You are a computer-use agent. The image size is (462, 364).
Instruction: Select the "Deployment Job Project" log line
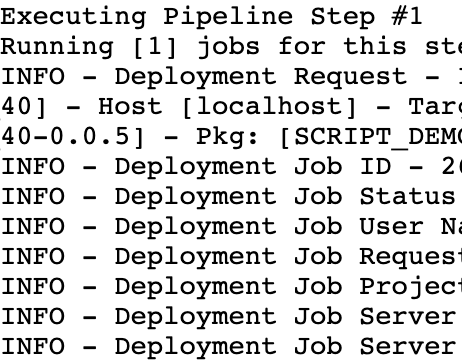pos(231,287)
